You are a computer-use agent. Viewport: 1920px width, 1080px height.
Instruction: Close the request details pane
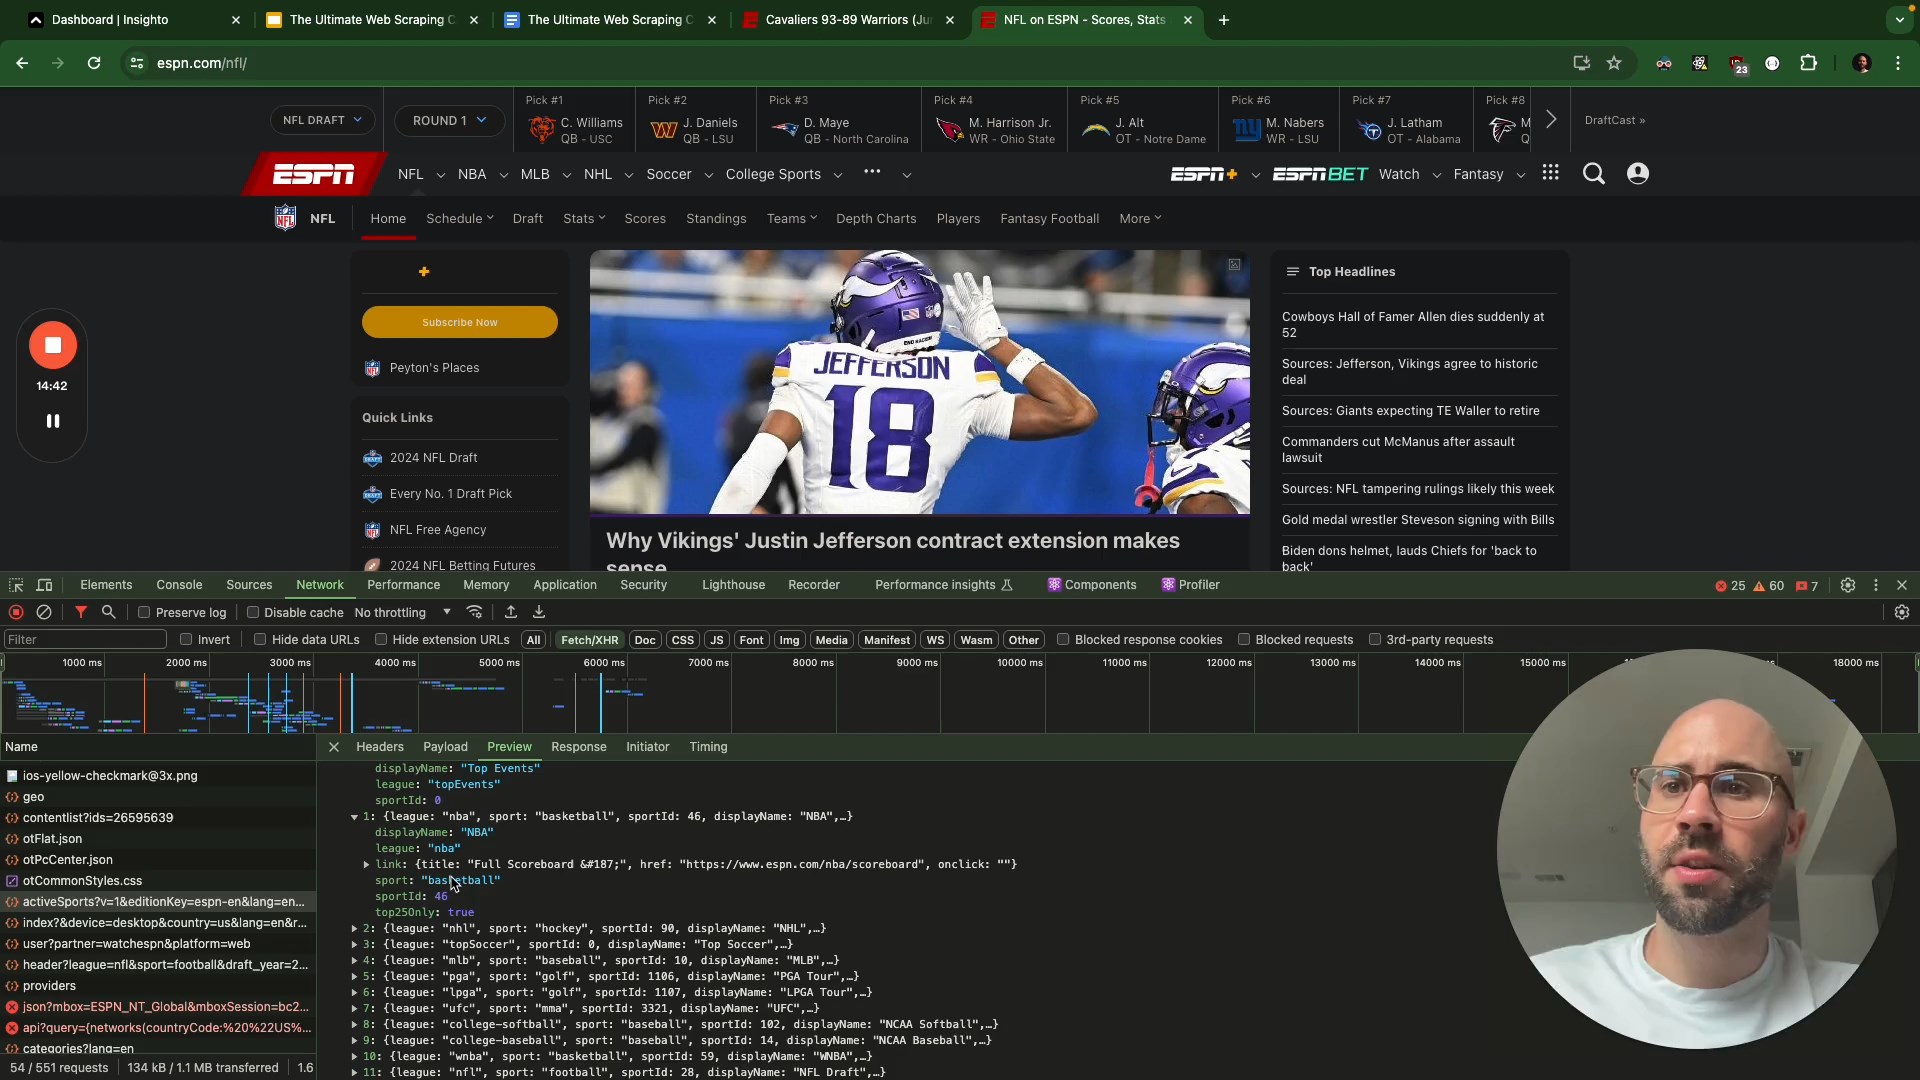click(x=334, y=747)
